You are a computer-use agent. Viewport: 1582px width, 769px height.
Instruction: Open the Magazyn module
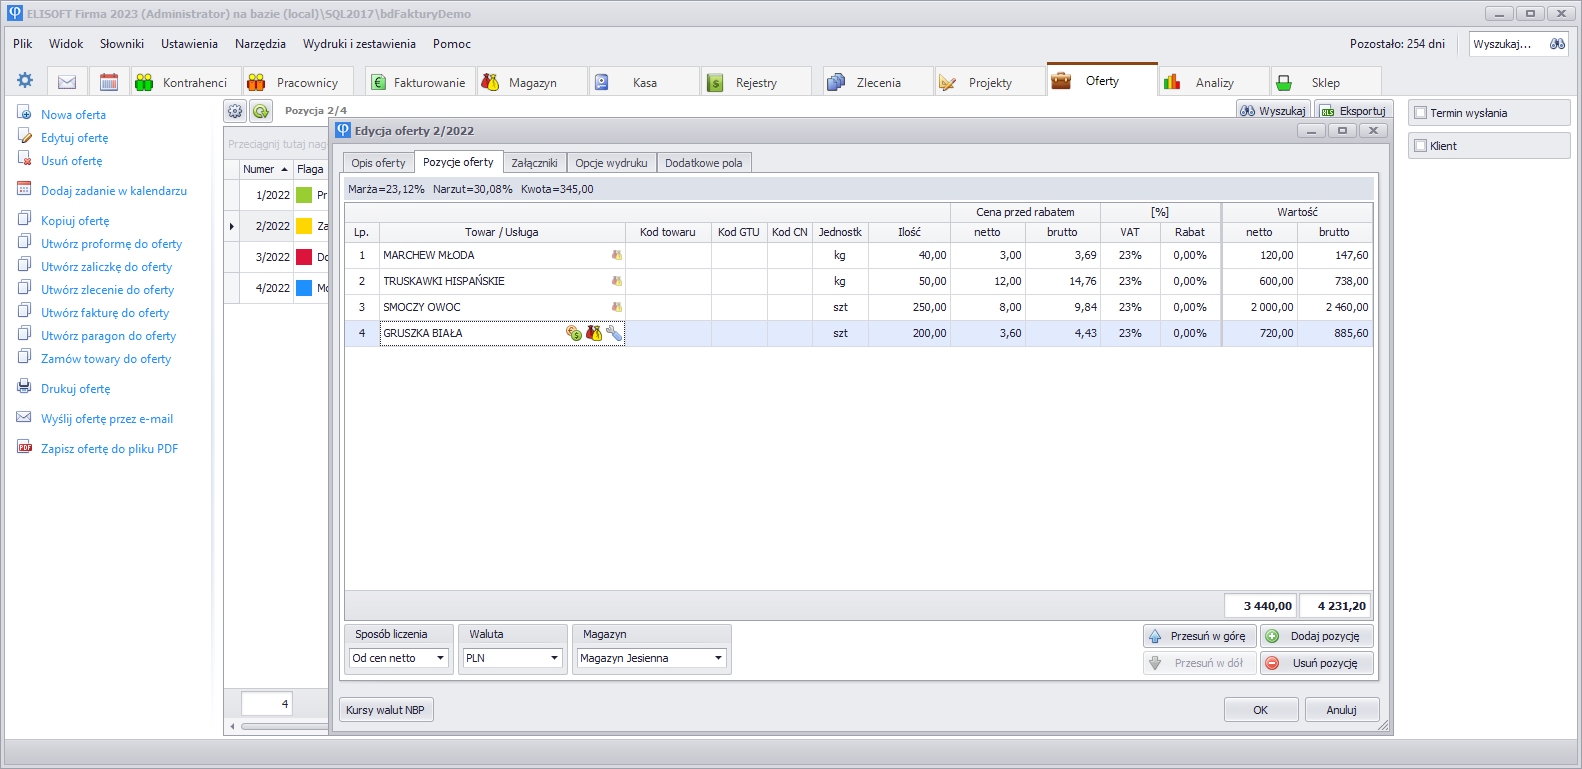pyautogui.click(x=532, y=82)
